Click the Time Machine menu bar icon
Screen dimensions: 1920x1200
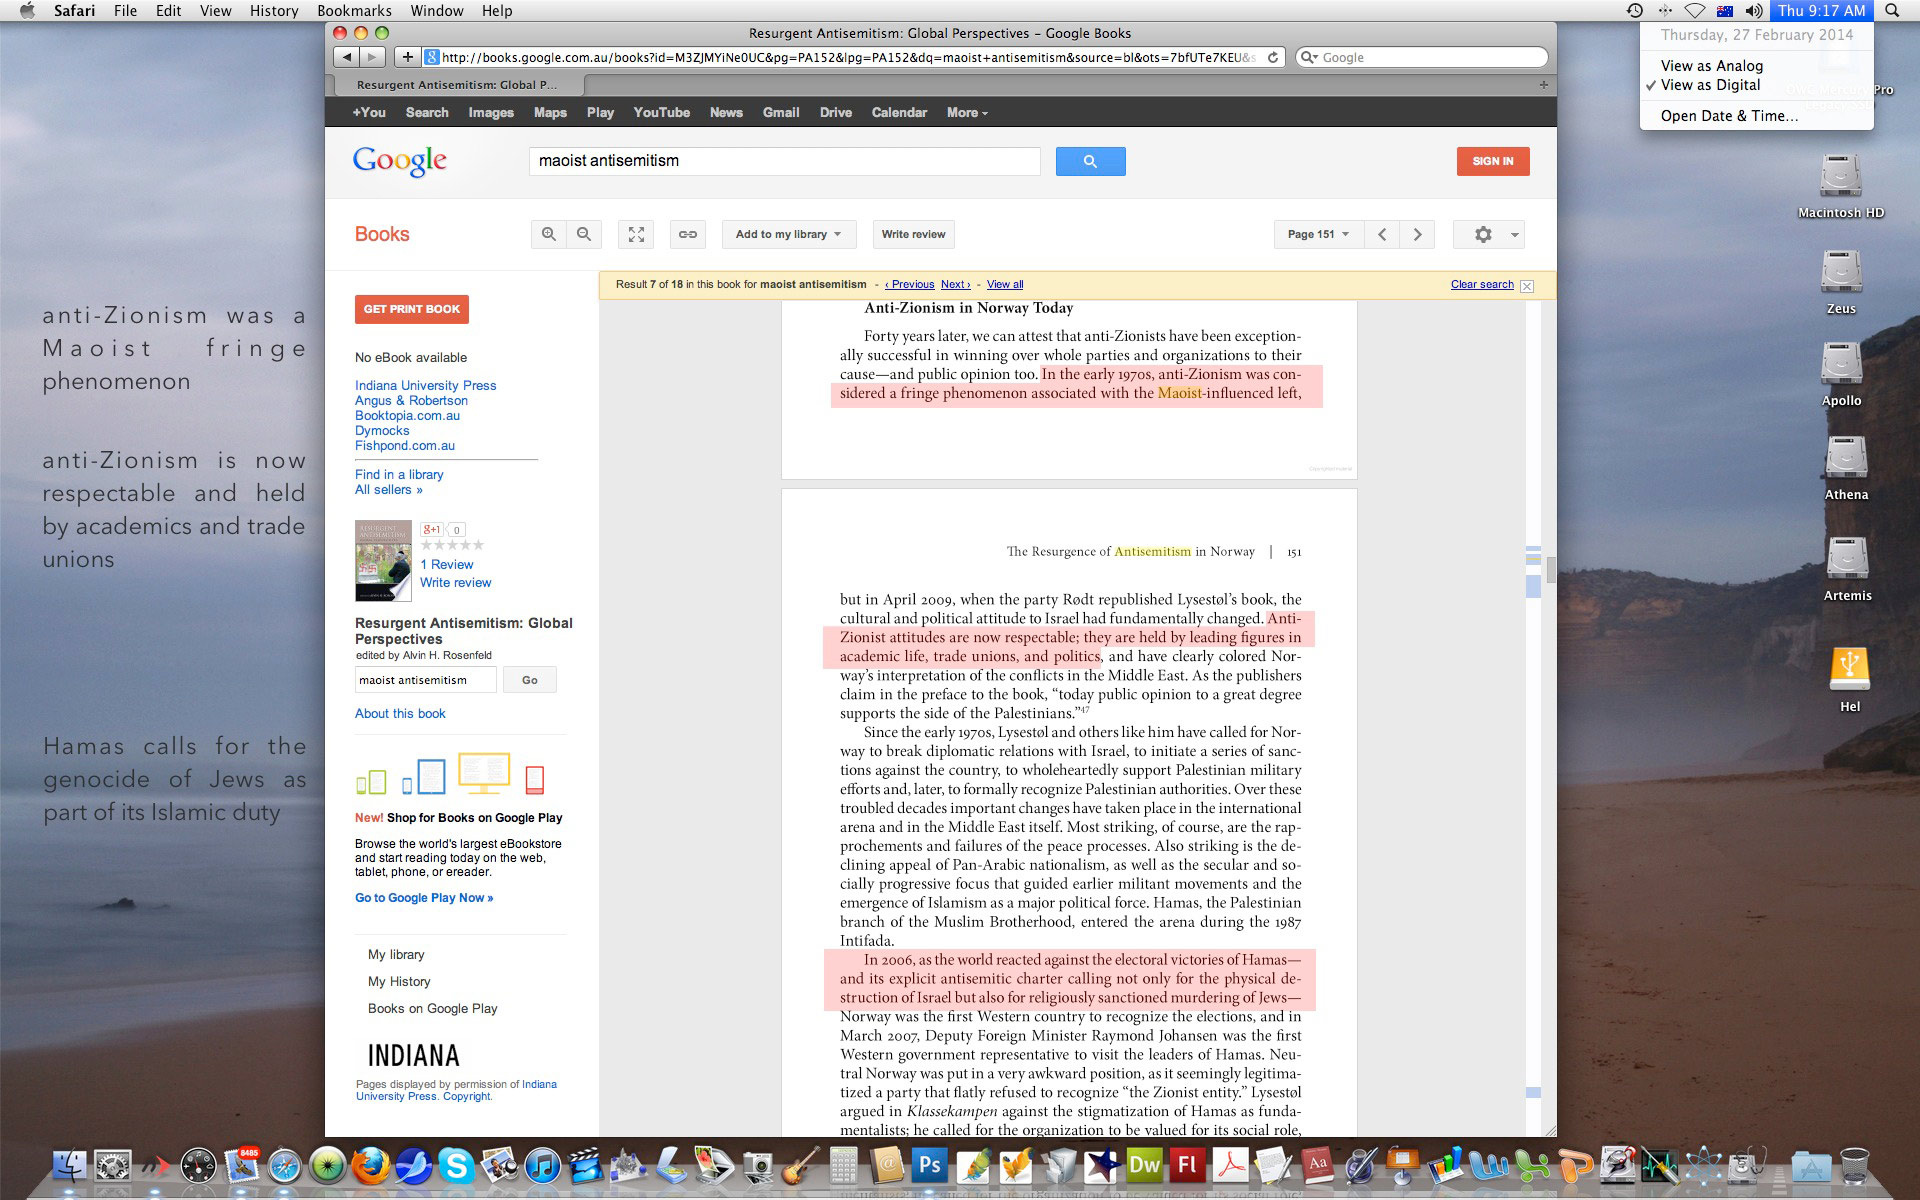pos(1635,10)
